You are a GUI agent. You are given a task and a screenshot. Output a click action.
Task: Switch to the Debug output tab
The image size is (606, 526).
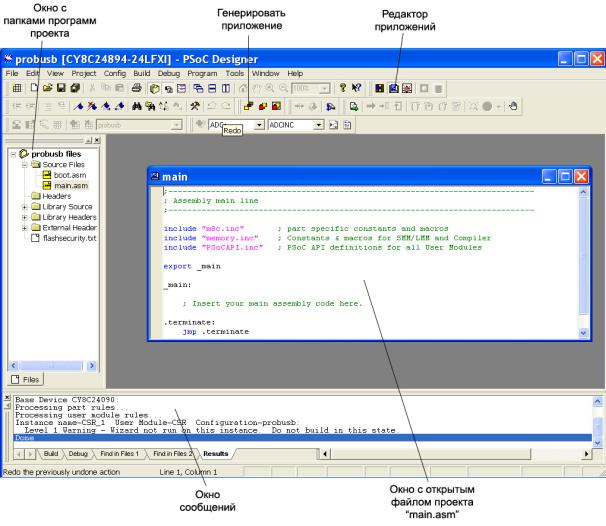tap(78, 454)
